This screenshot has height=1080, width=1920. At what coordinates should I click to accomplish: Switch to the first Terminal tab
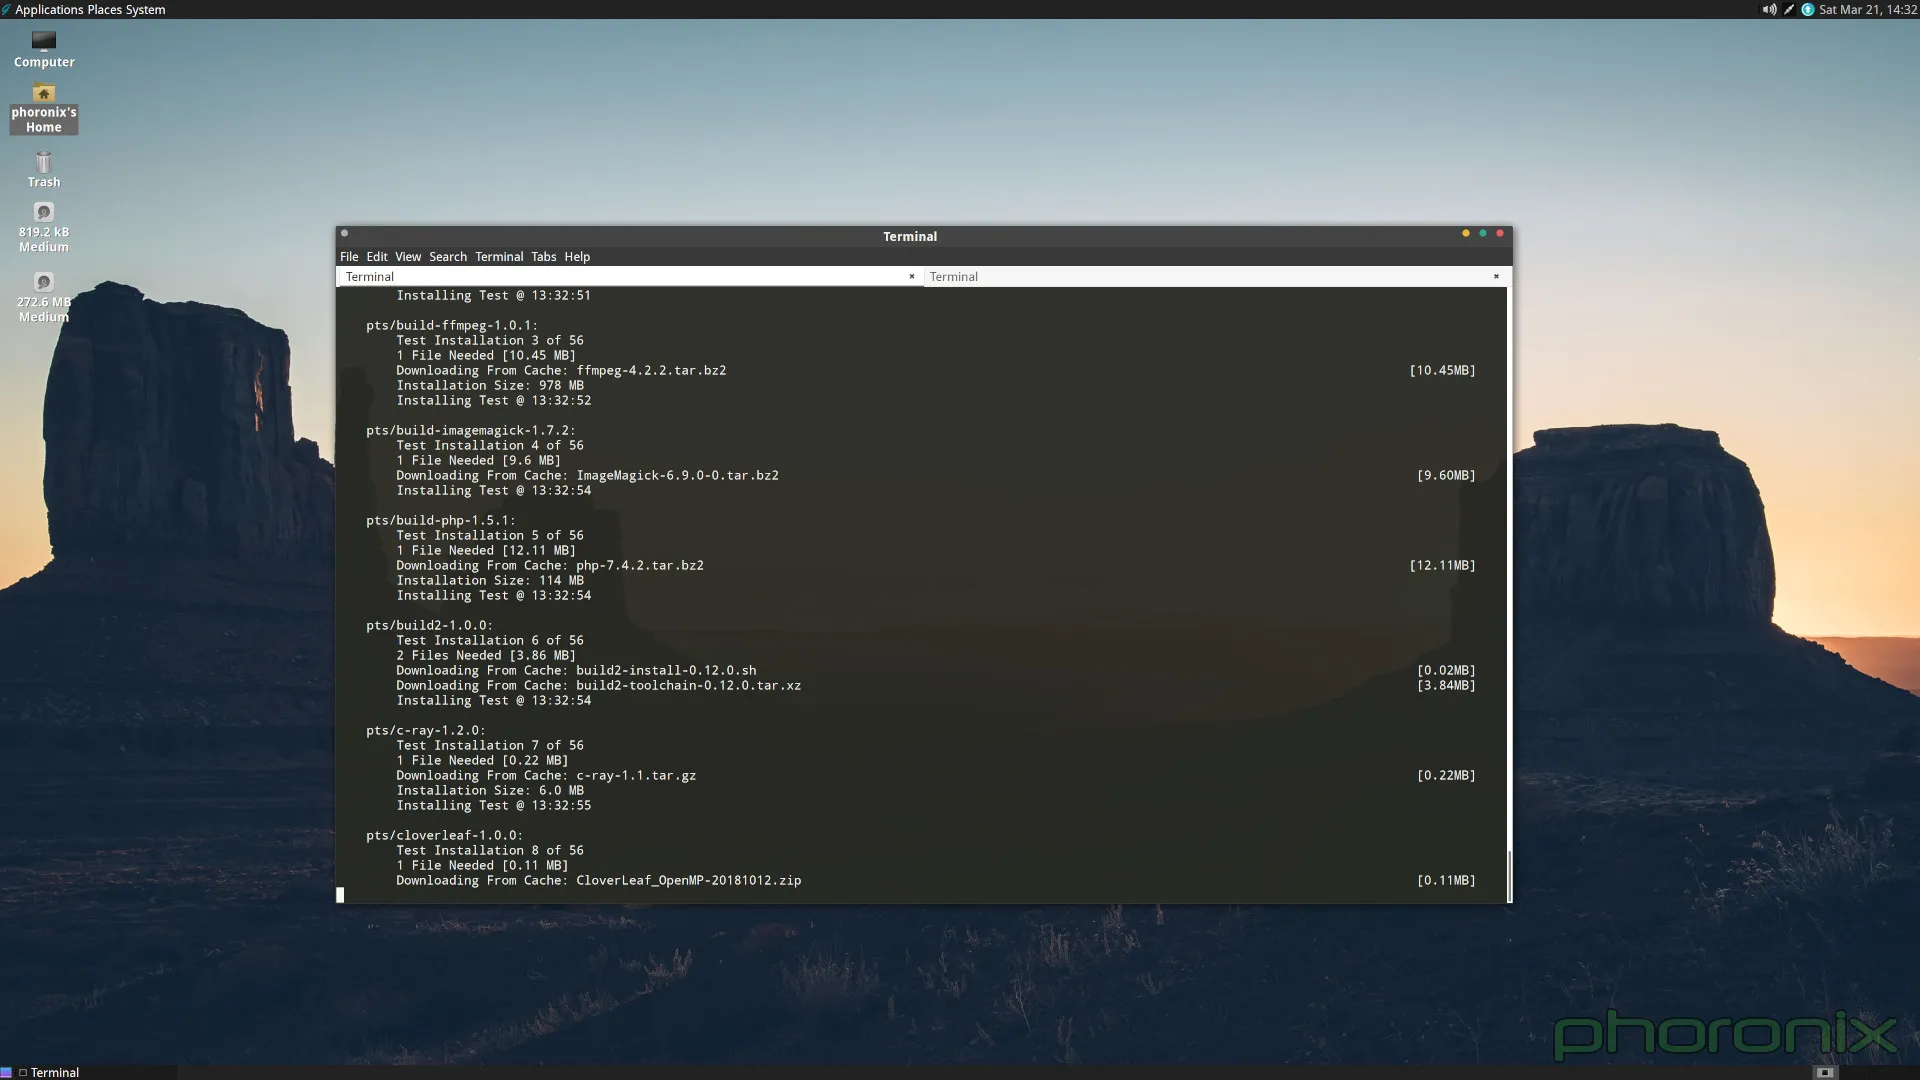click(x=600, y=276)
